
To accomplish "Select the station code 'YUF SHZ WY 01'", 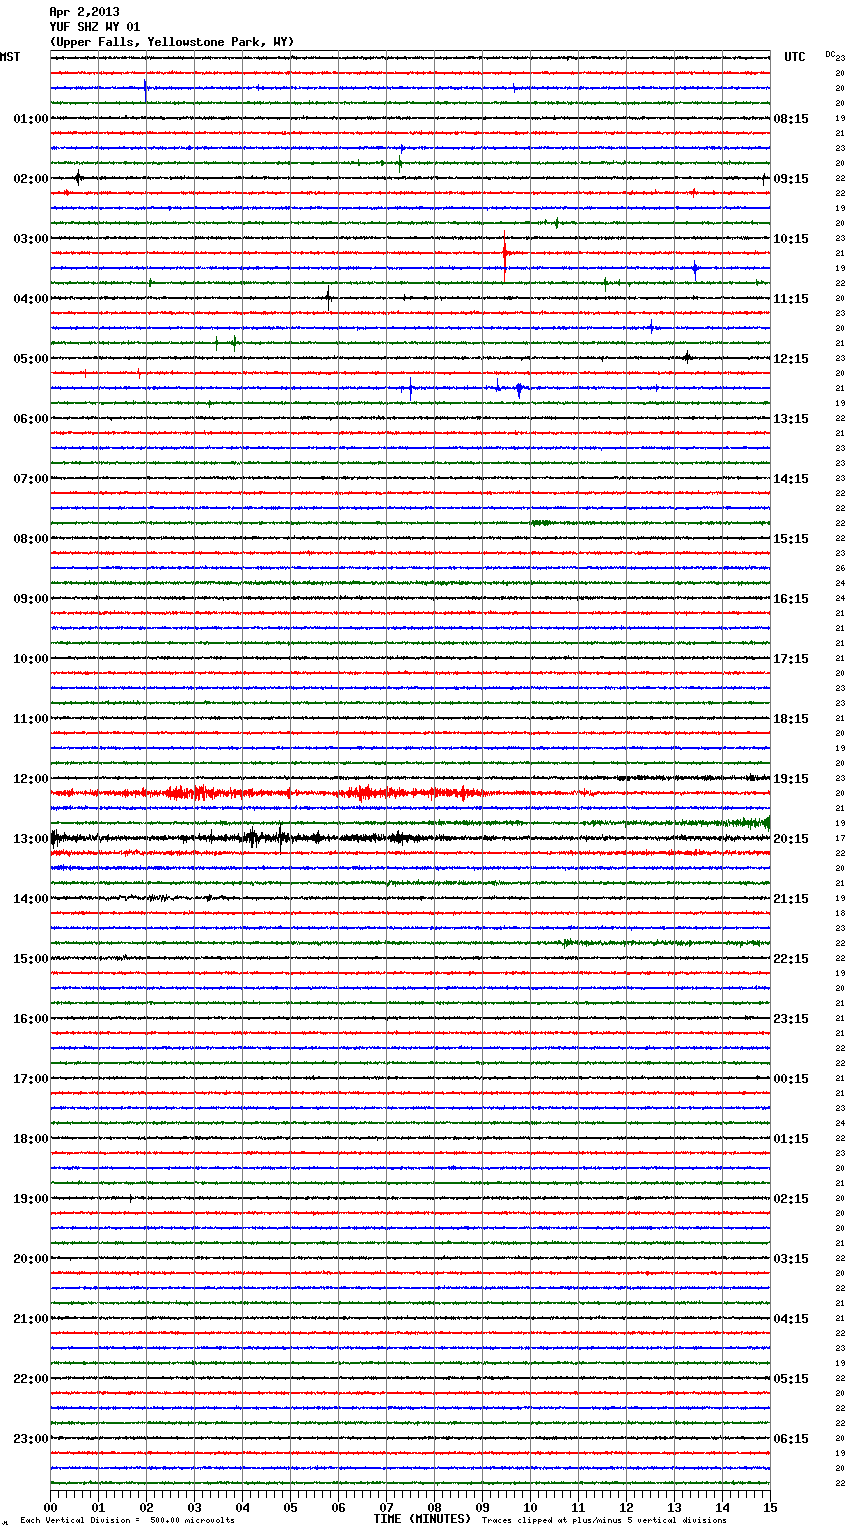I will (95, 27).
